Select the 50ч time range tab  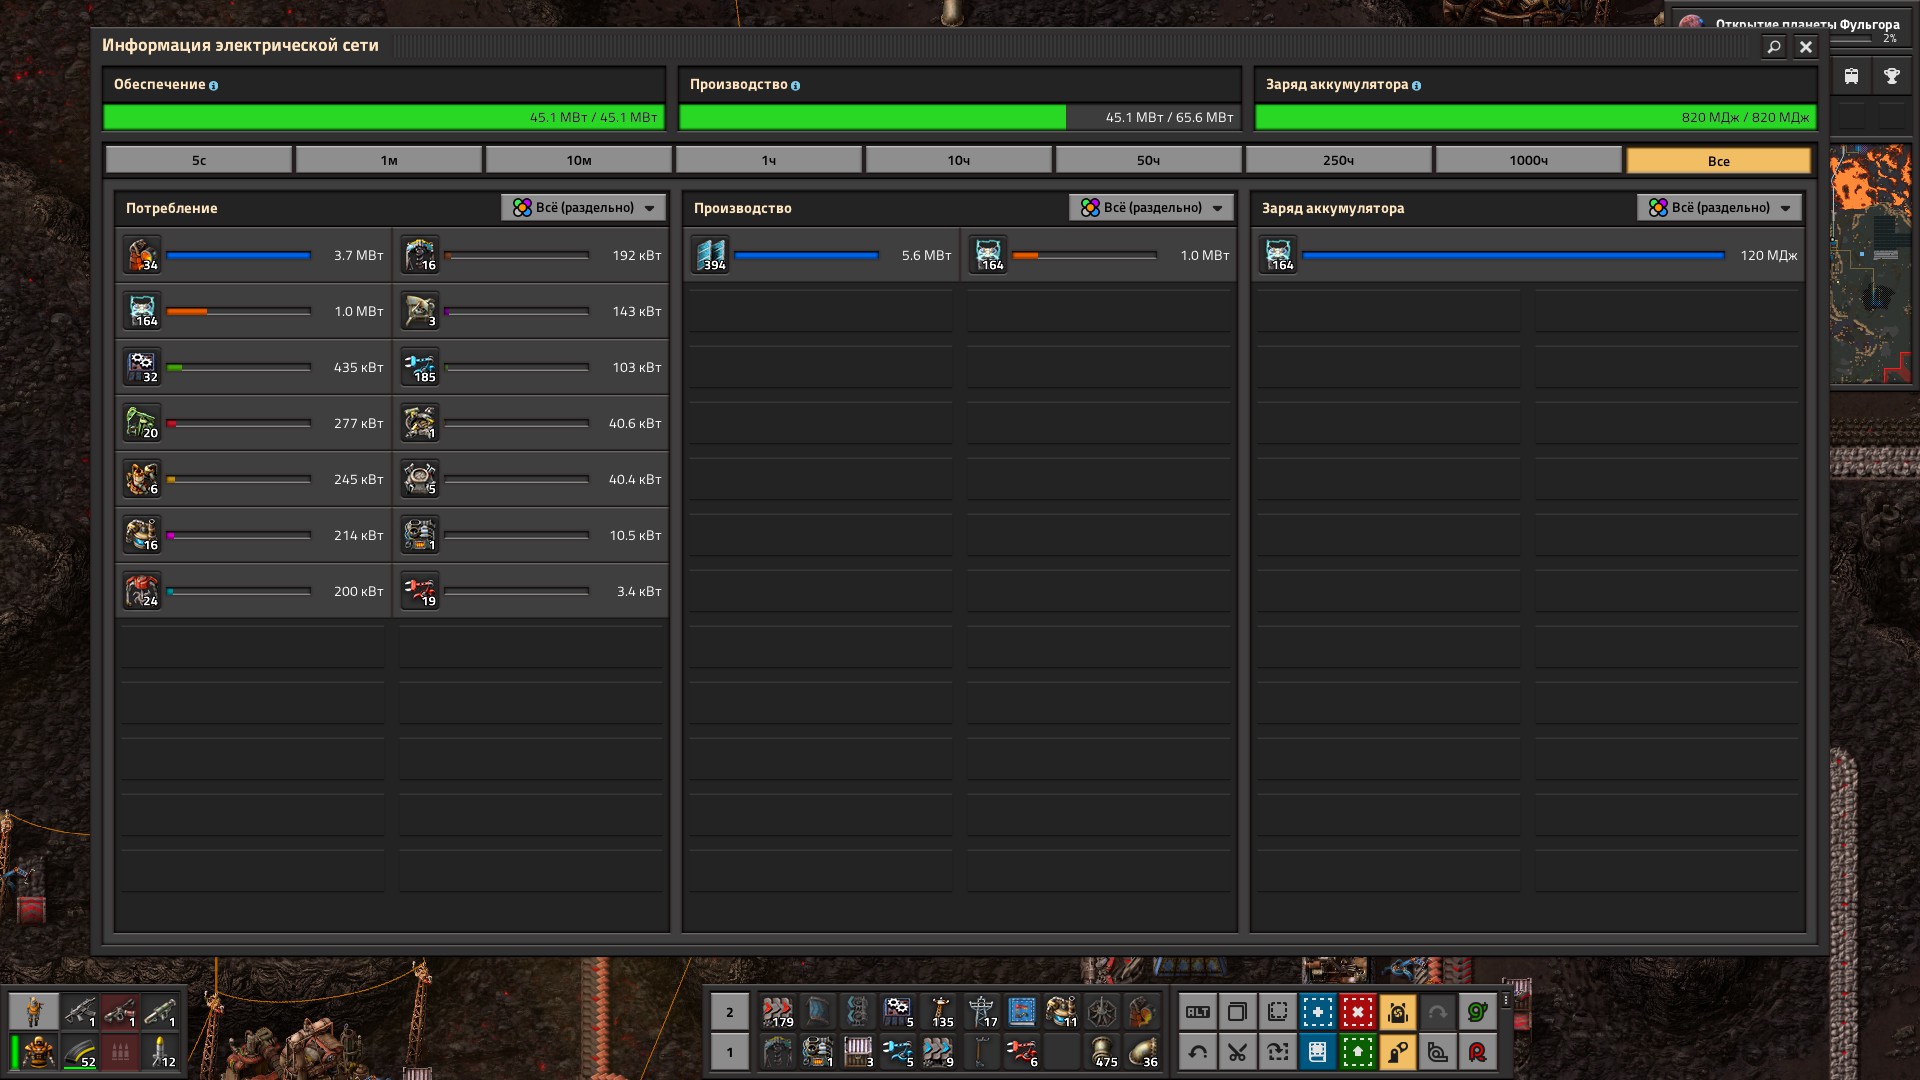coord(1149,160)
